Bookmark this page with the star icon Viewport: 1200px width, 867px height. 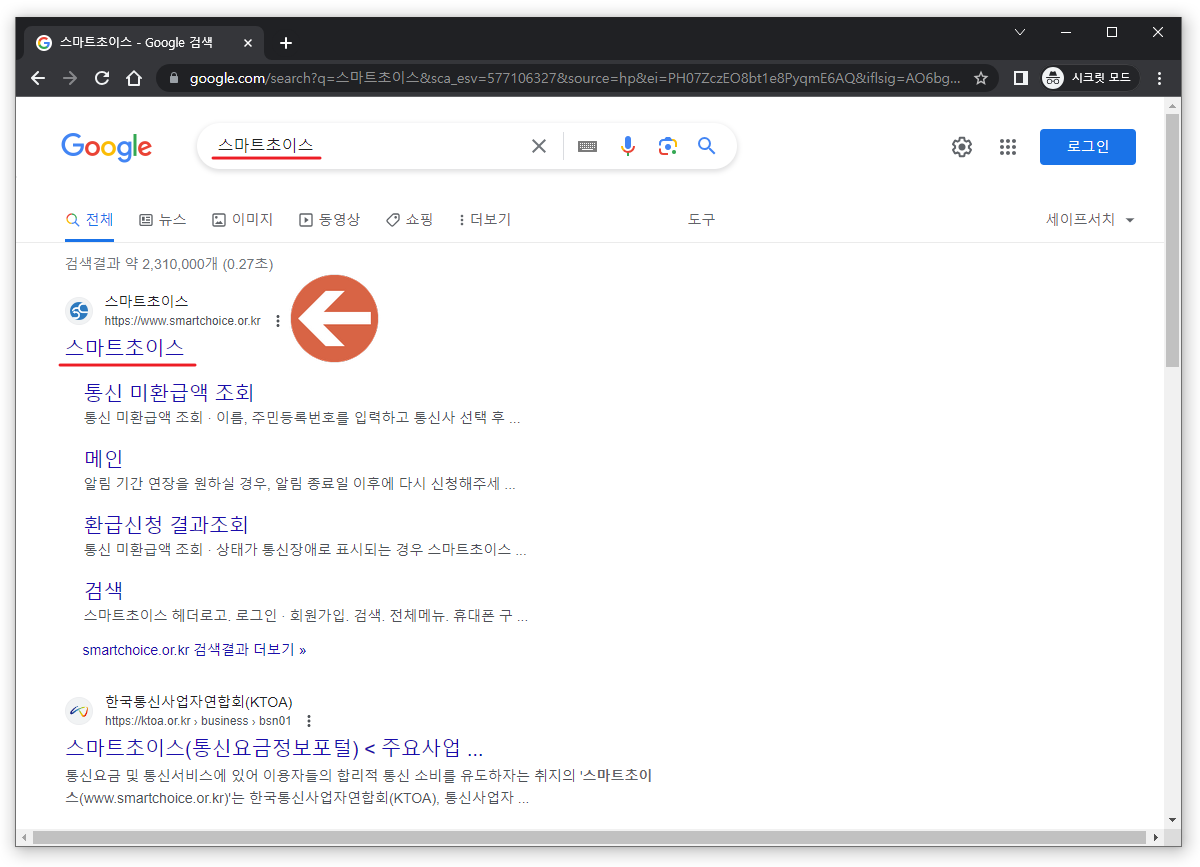coord(981,78)
